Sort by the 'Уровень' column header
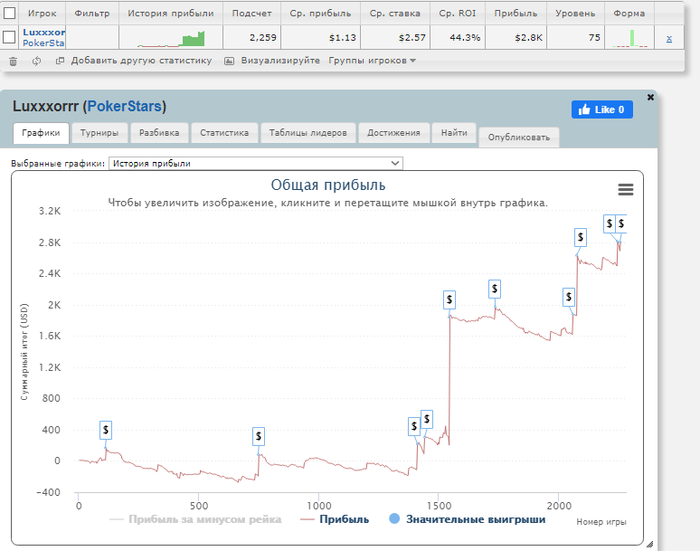The height and width of the screenshot is (551, 700). point(575,13)
